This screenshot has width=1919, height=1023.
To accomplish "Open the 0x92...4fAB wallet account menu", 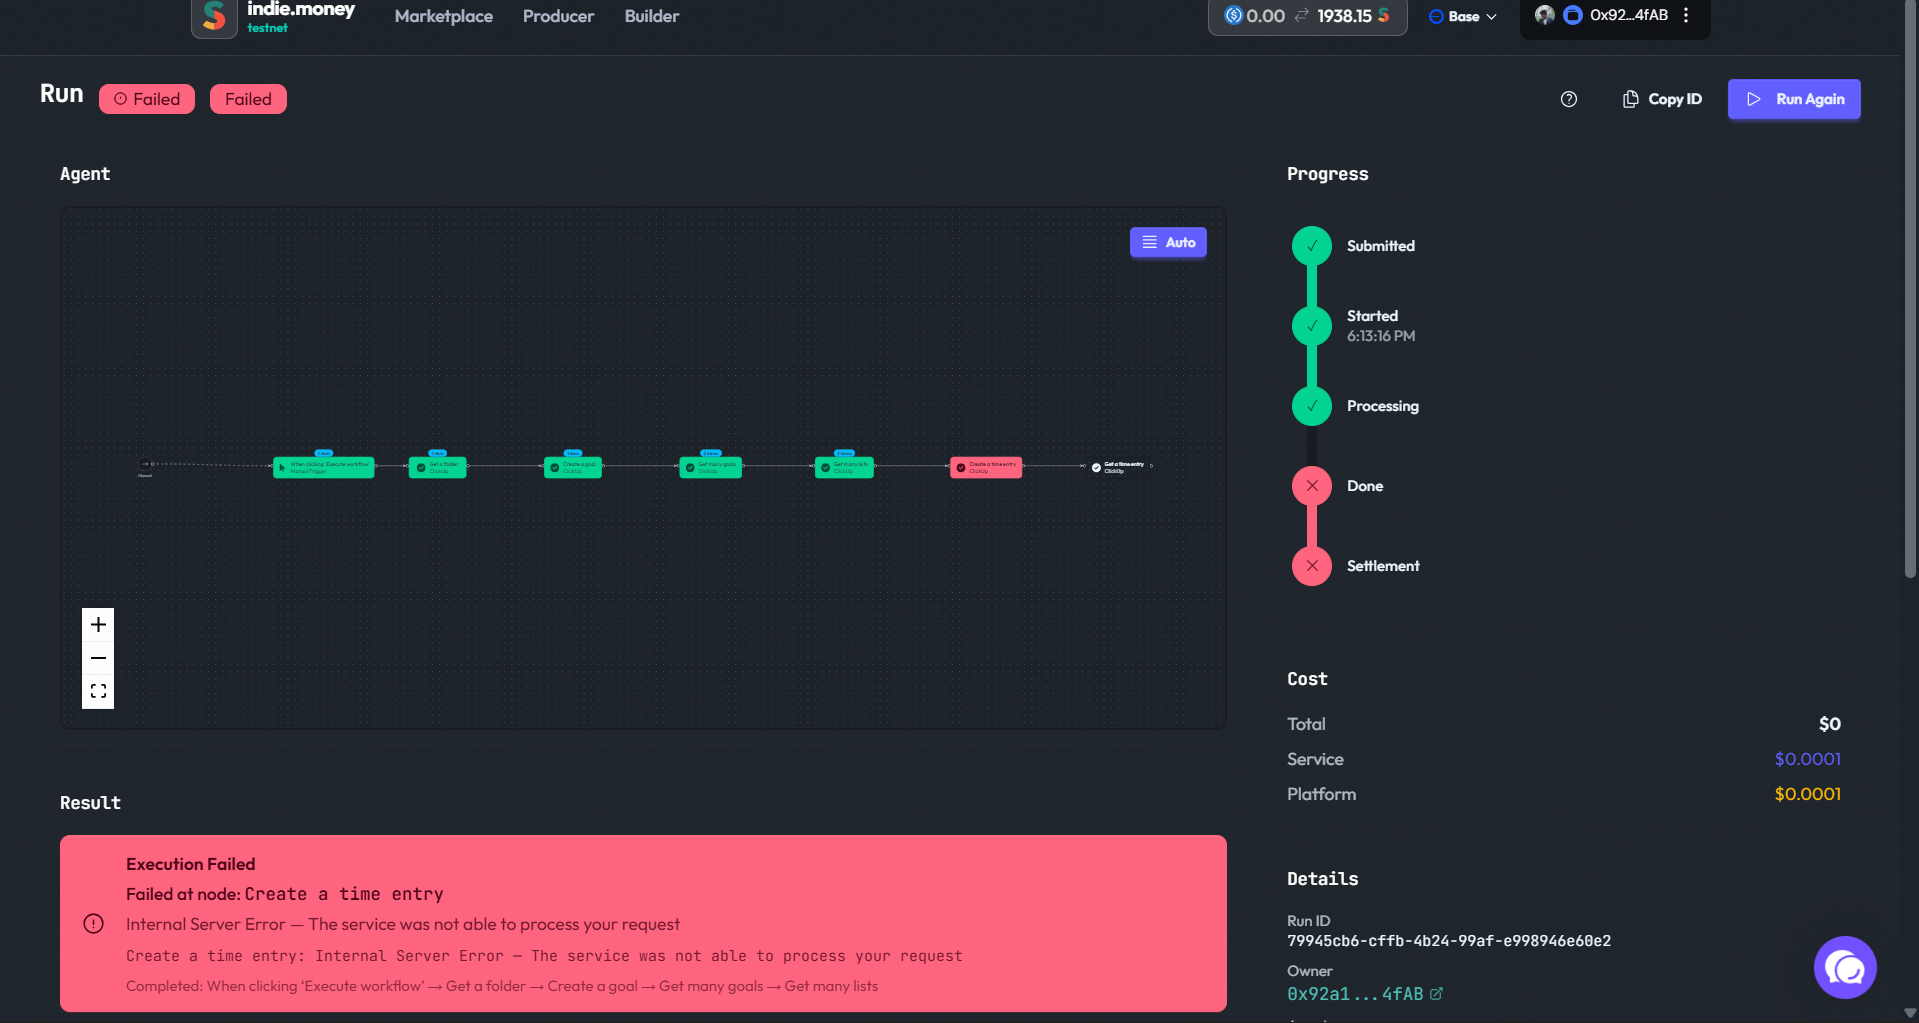I will tap(1615, 15).
